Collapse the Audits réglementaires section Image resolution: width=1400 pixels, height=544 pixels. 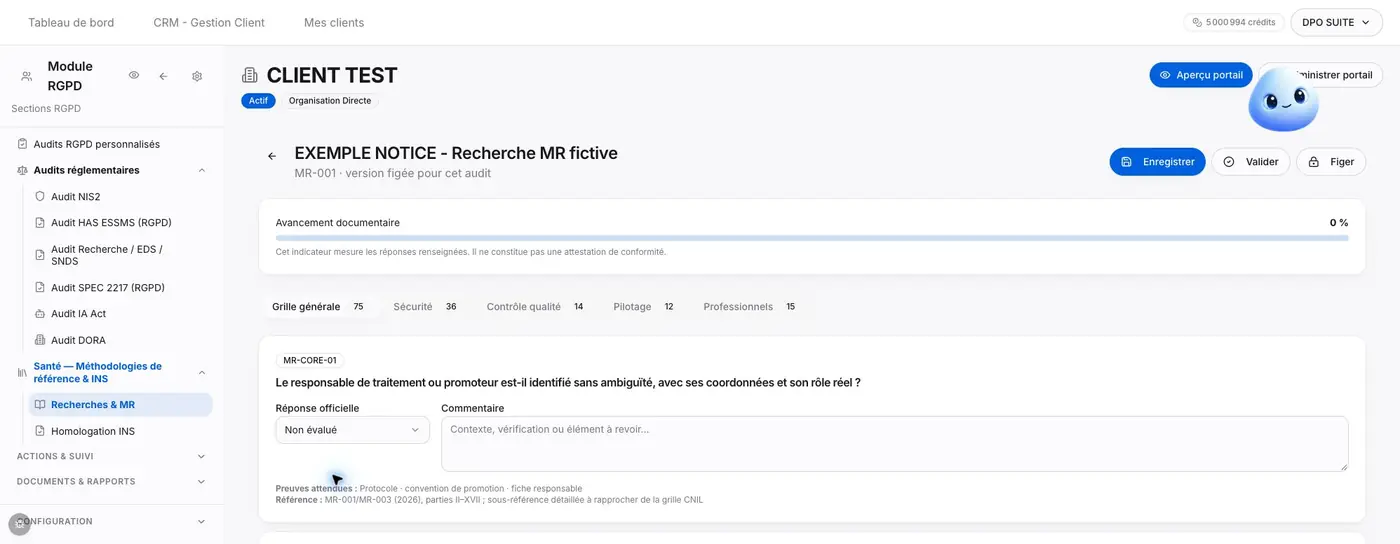[x=201, y=170]
